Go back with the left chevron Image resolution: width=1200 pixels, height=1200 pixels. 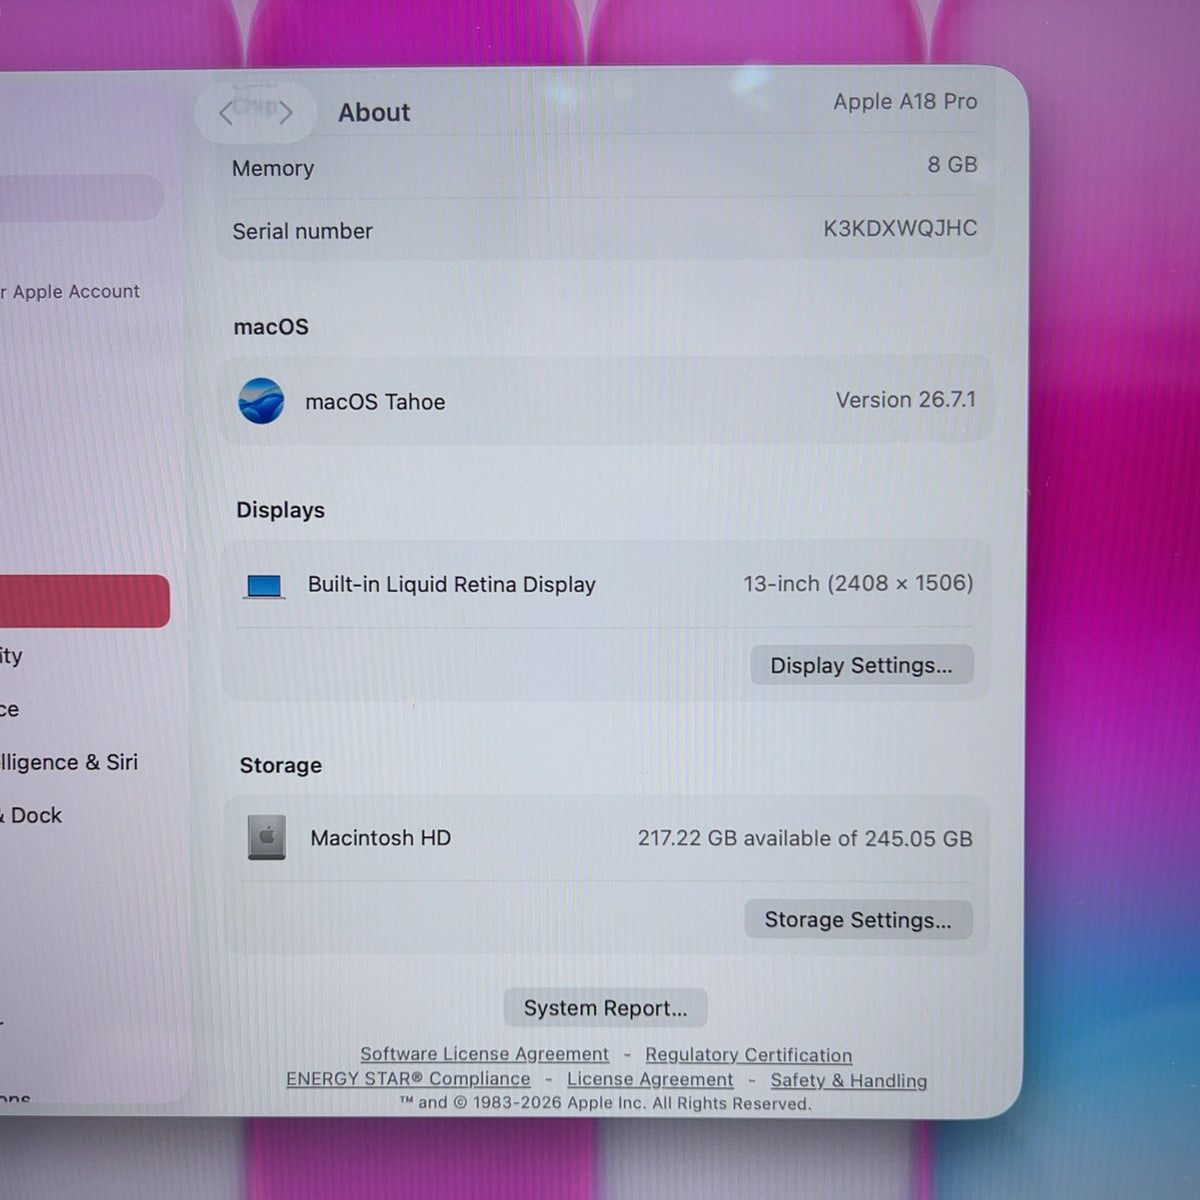(x=226, y=113)
